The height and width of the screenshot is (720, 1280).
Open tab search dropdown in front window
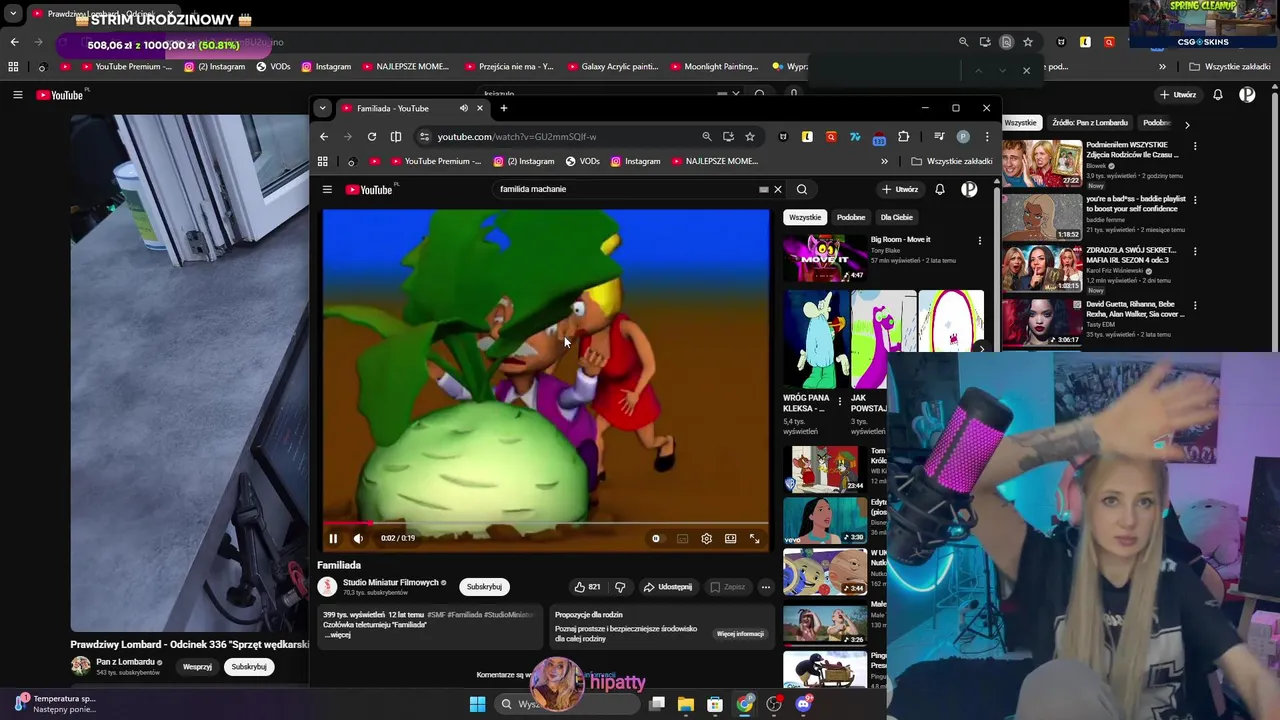coord(322,108)
